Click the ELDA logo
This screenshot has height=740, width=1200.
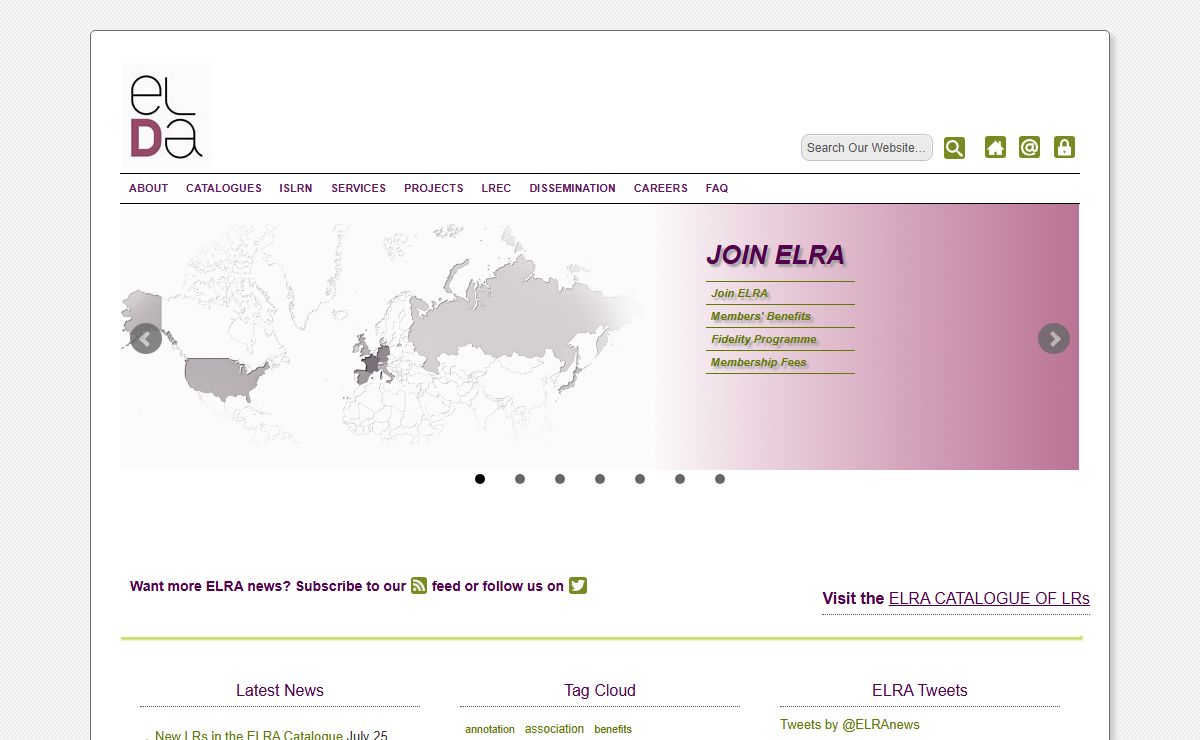pos(166,116)
